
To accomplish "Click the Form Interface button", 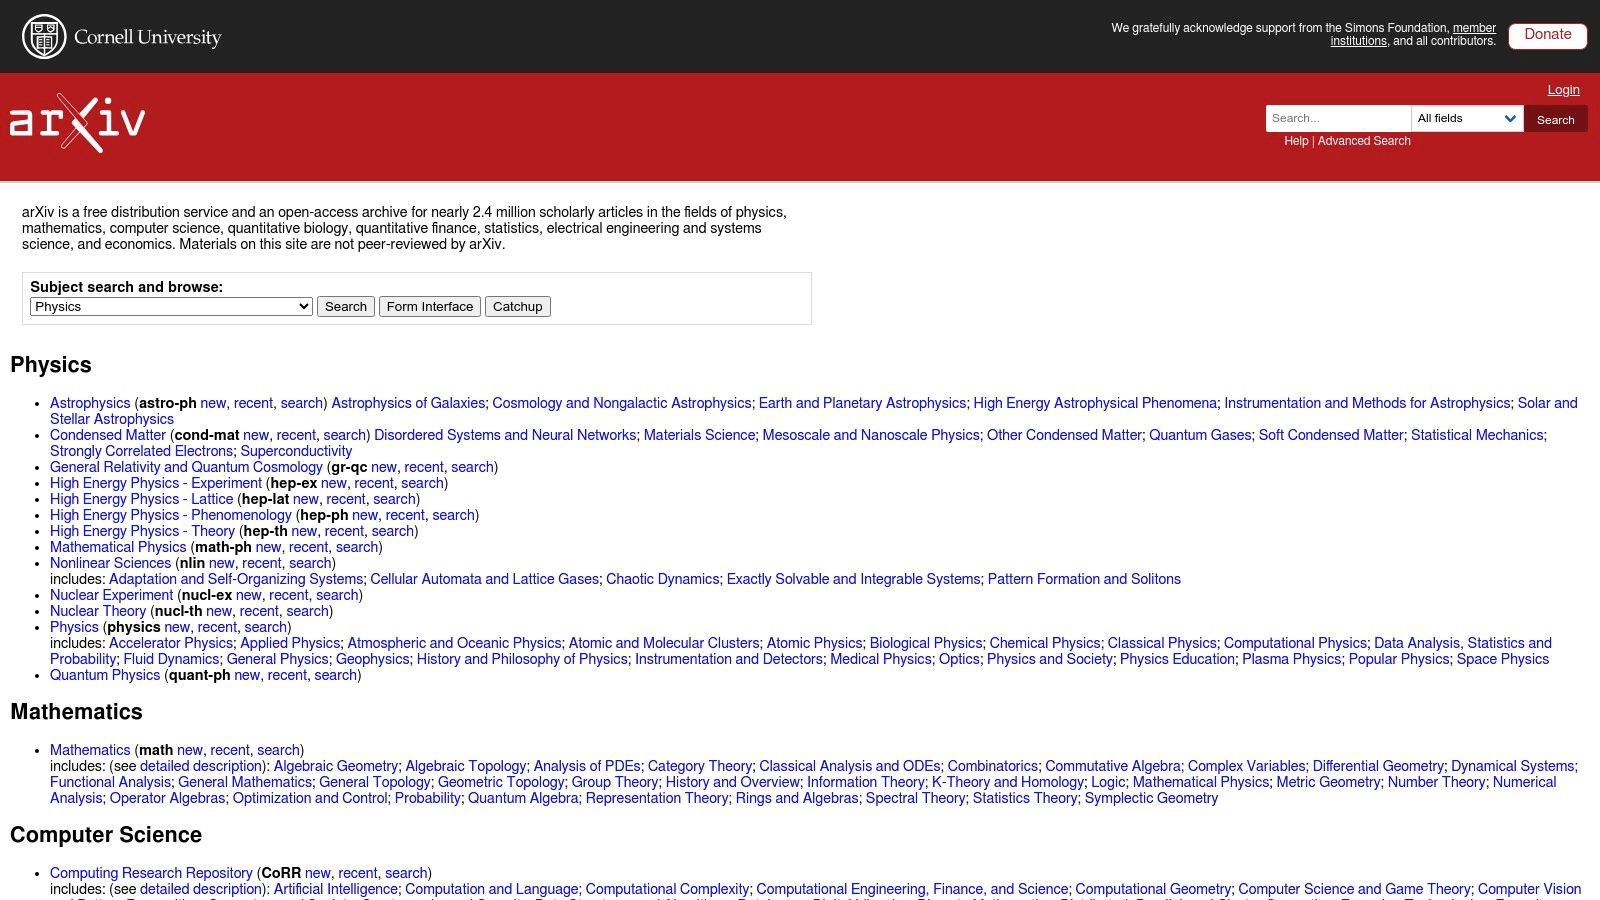I will [430, 306].
